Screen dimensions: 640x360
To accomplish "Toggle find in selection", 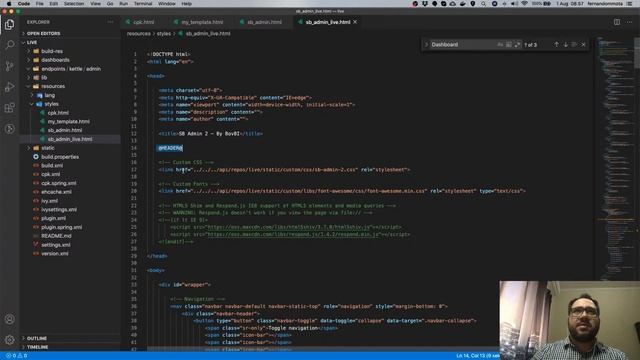I will pyautogui.click(x=574, y=44).
